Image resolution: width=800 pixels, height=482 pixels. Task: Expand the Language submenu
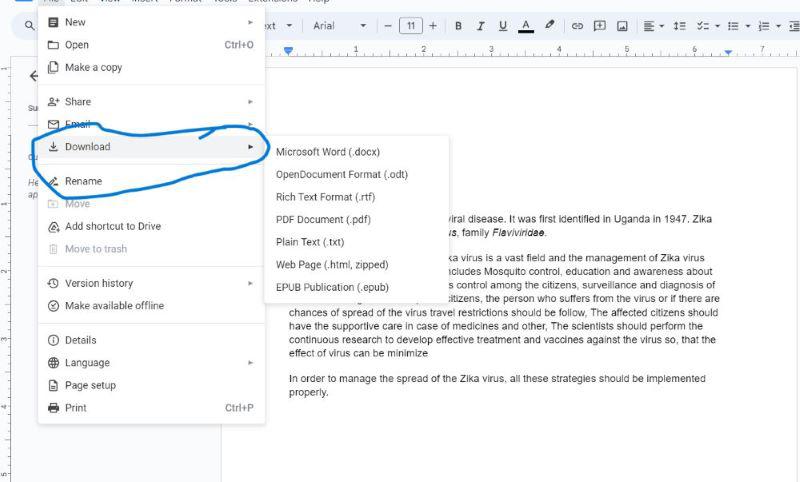(x=152, y=363)
